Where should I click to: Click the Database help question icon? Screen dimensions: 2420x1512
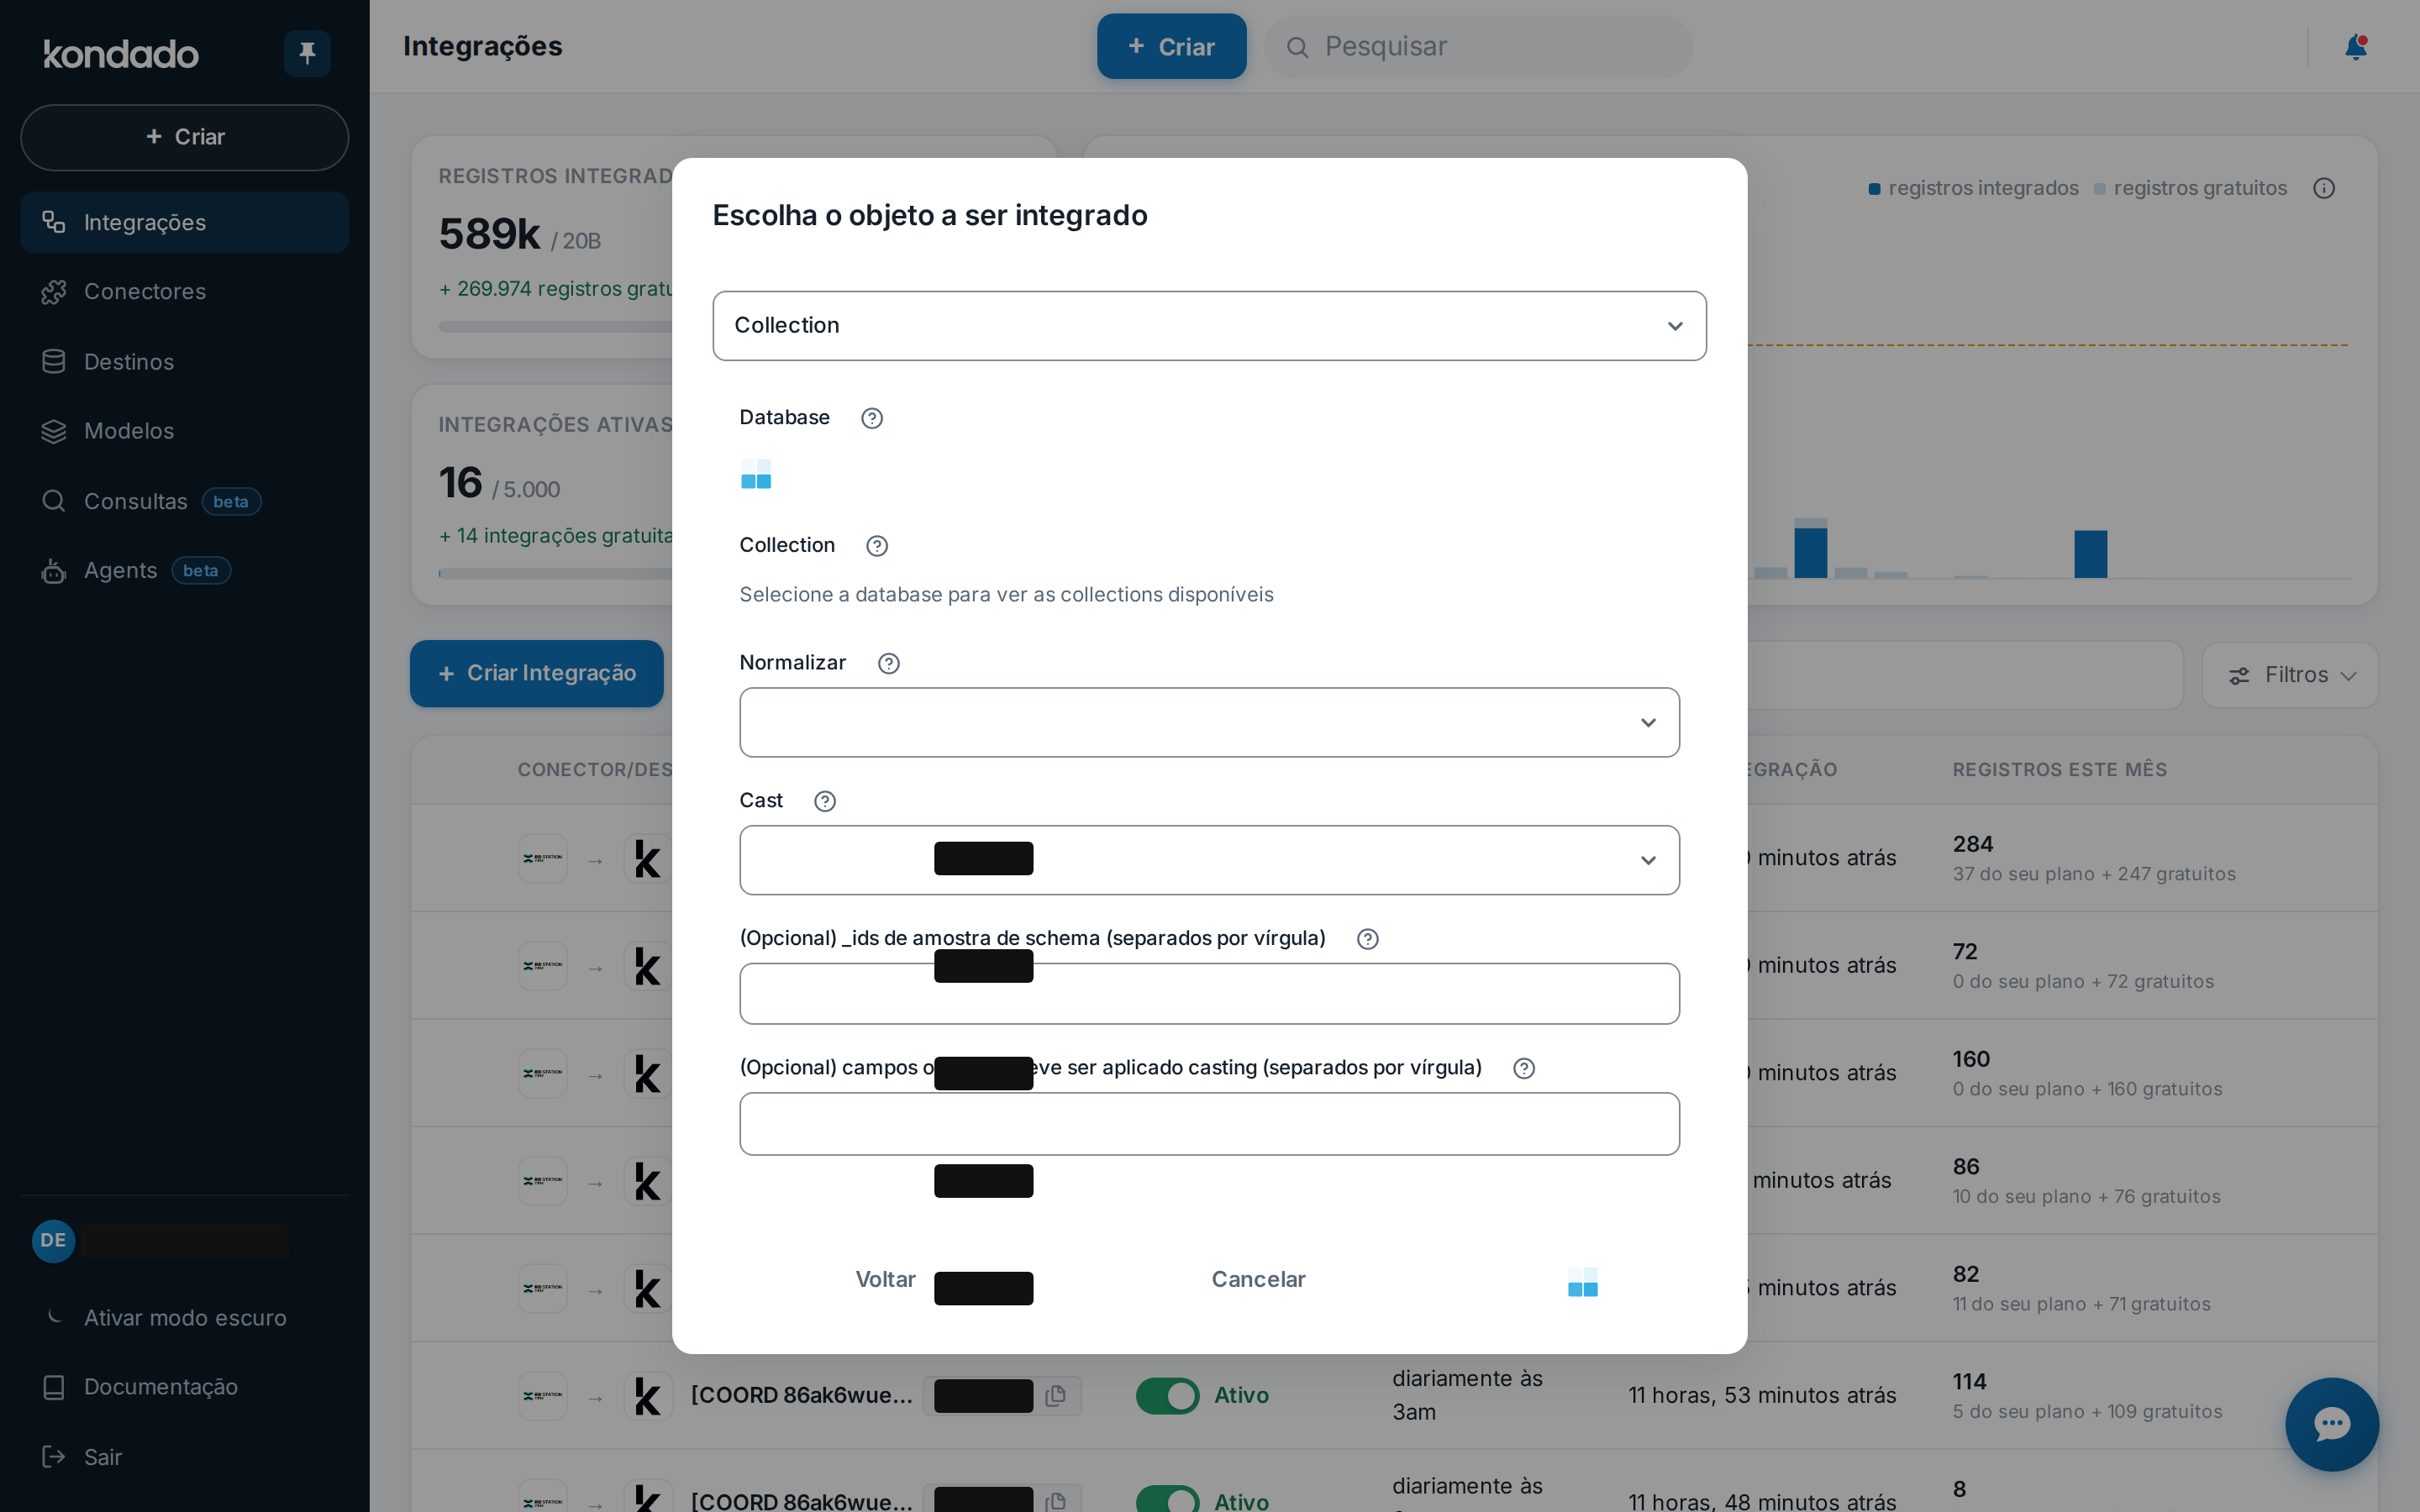872,418
